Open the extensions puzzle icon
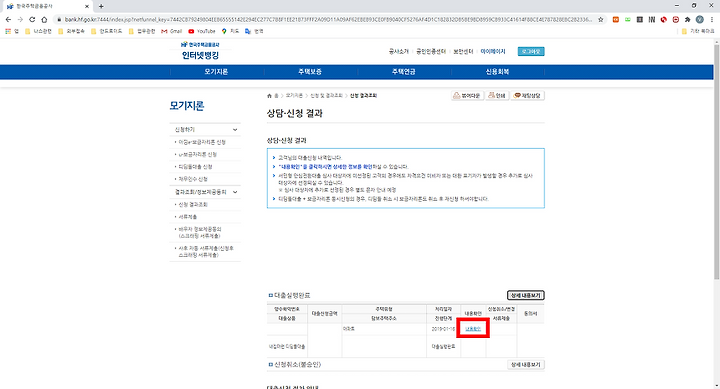This screenshot has height=389, width=720. pyautogui.click(x=687, y=19)
